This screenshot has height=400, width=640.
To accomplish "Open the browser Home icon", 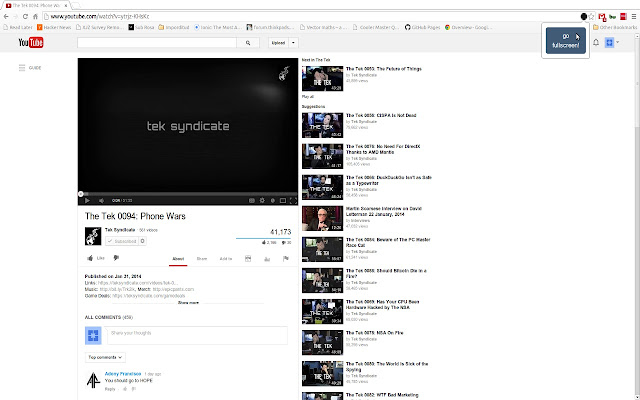I will [36, 17].
